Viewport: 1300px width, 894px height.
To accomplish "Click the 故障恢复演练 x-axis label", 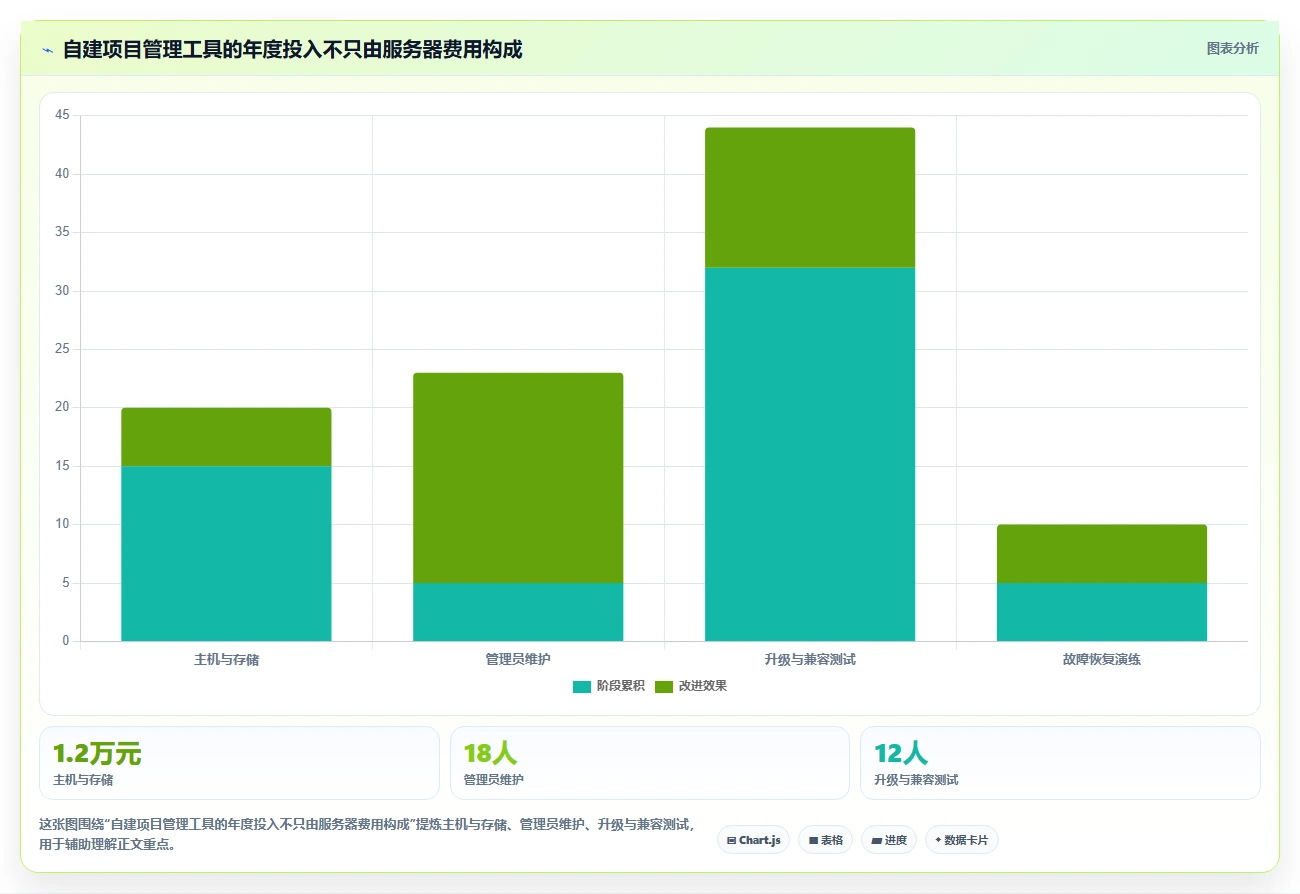I will (1102, 660).
